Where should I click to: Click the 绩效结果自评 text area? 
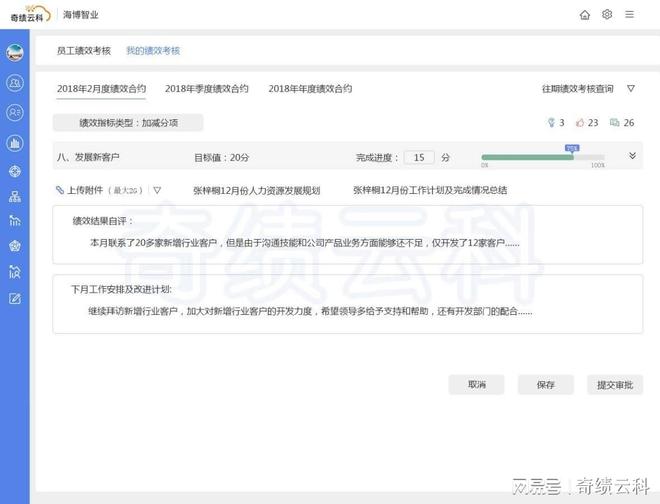click(348, 235)
